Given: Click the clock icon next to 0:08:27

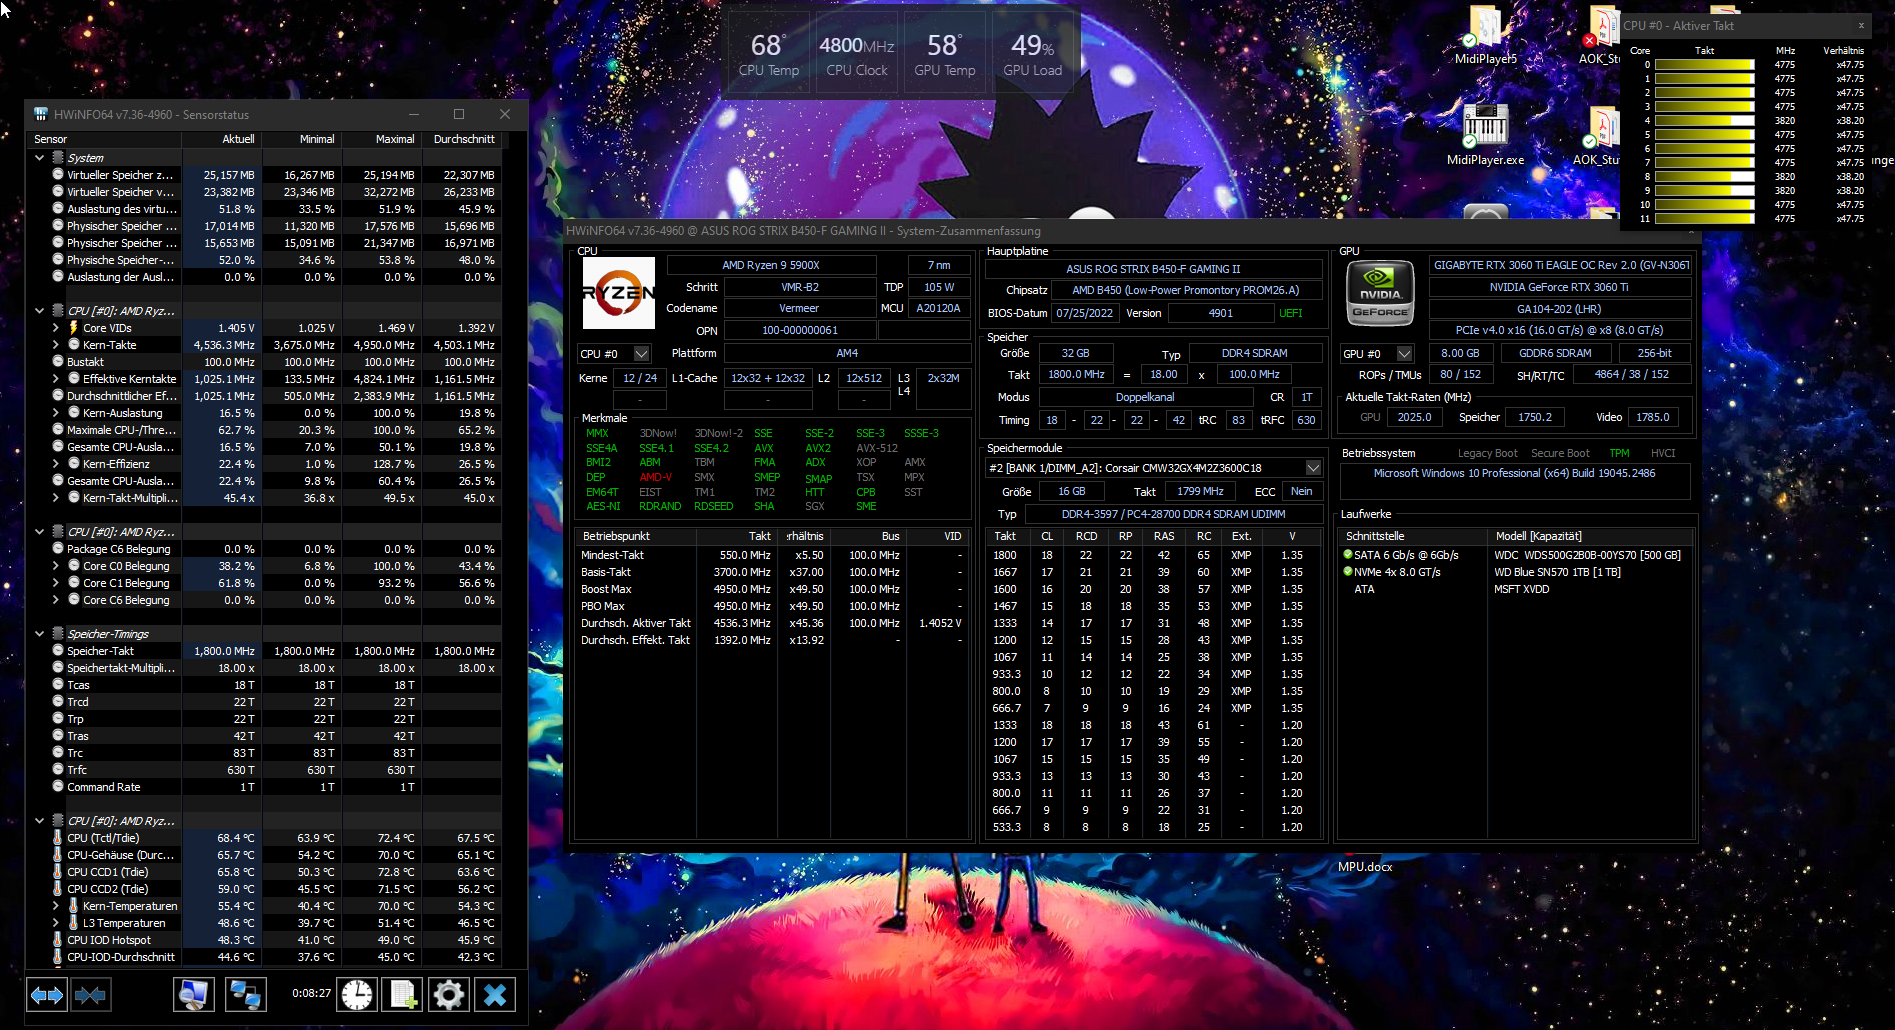Looking at the screenshot, I should (357, 995).
